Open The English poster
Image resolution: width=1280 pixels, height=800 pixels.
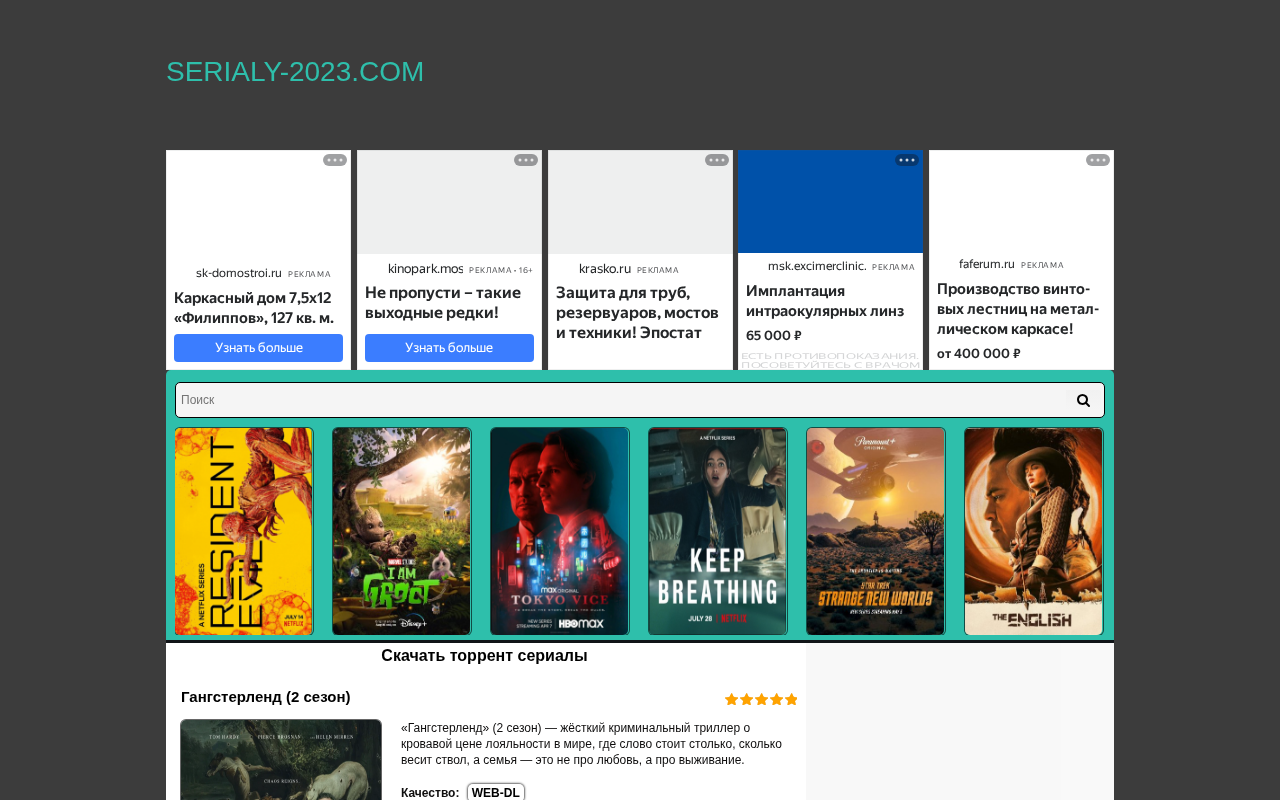[x=1034, y=531]
